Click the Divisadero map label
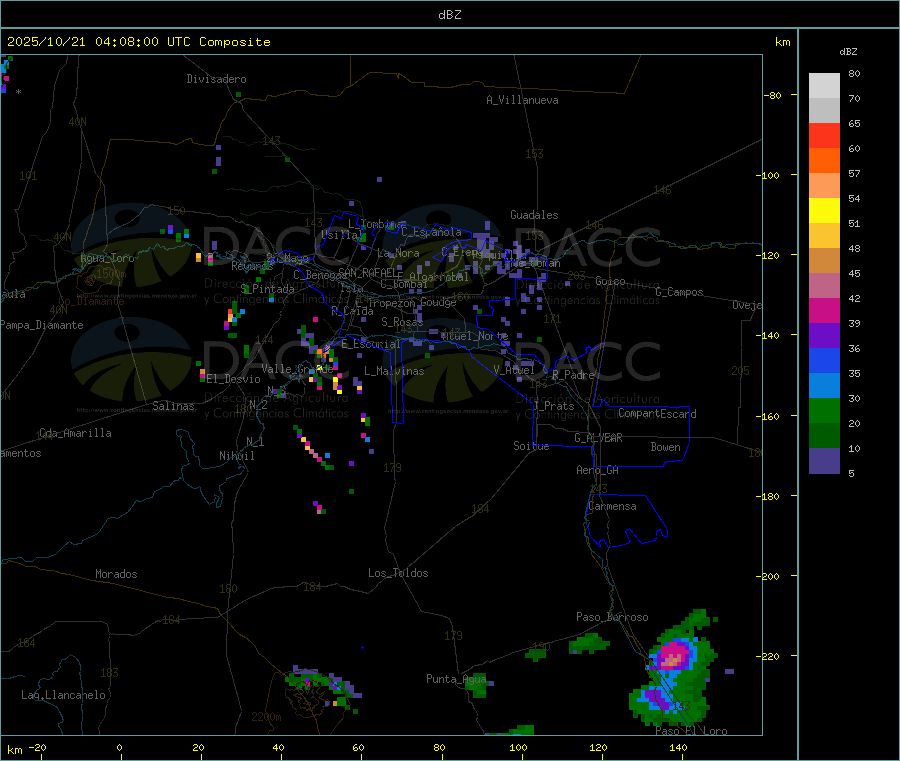The width and height of the screenshot is (900, 761). click(216, 79)
